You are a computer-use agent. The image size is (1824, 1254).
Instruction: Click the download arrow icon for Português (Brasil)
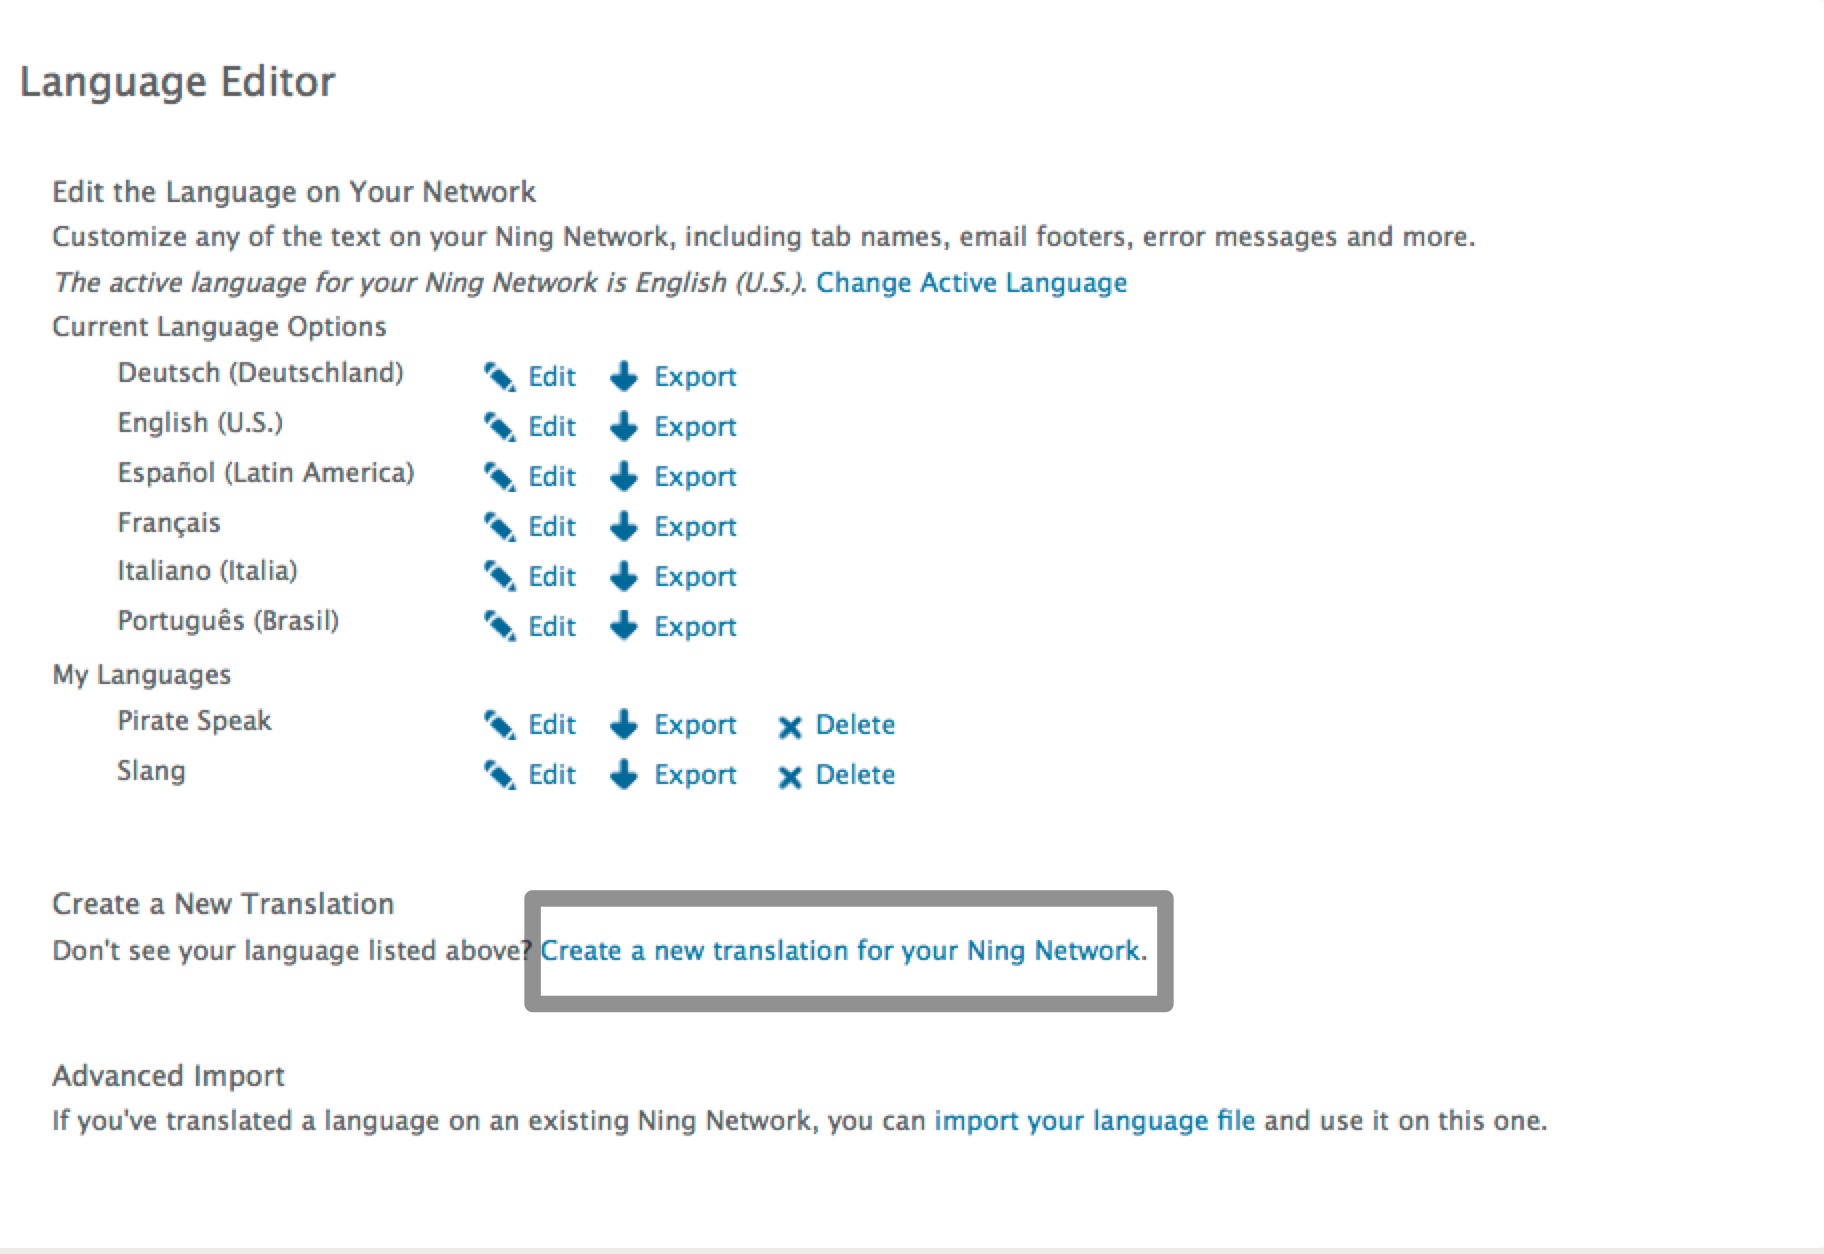point(624,626)
